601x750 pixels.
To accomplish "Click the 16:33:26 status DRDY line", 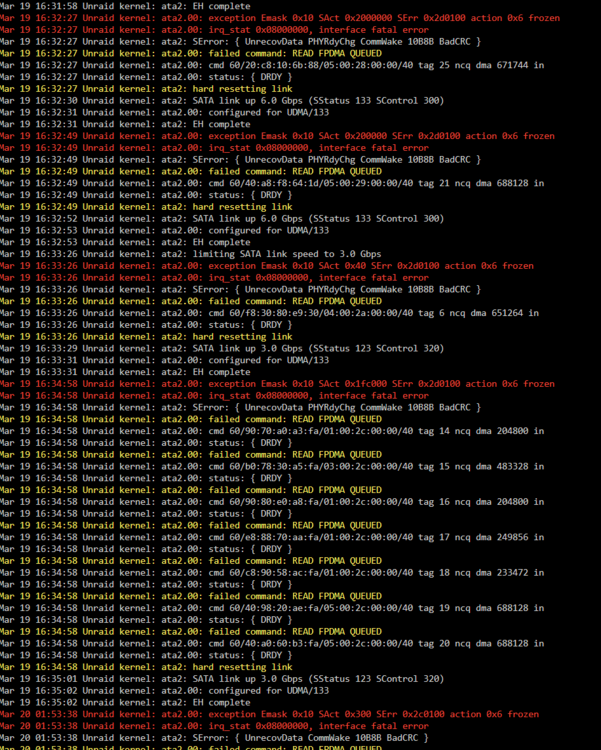I will tap(146, 325).
